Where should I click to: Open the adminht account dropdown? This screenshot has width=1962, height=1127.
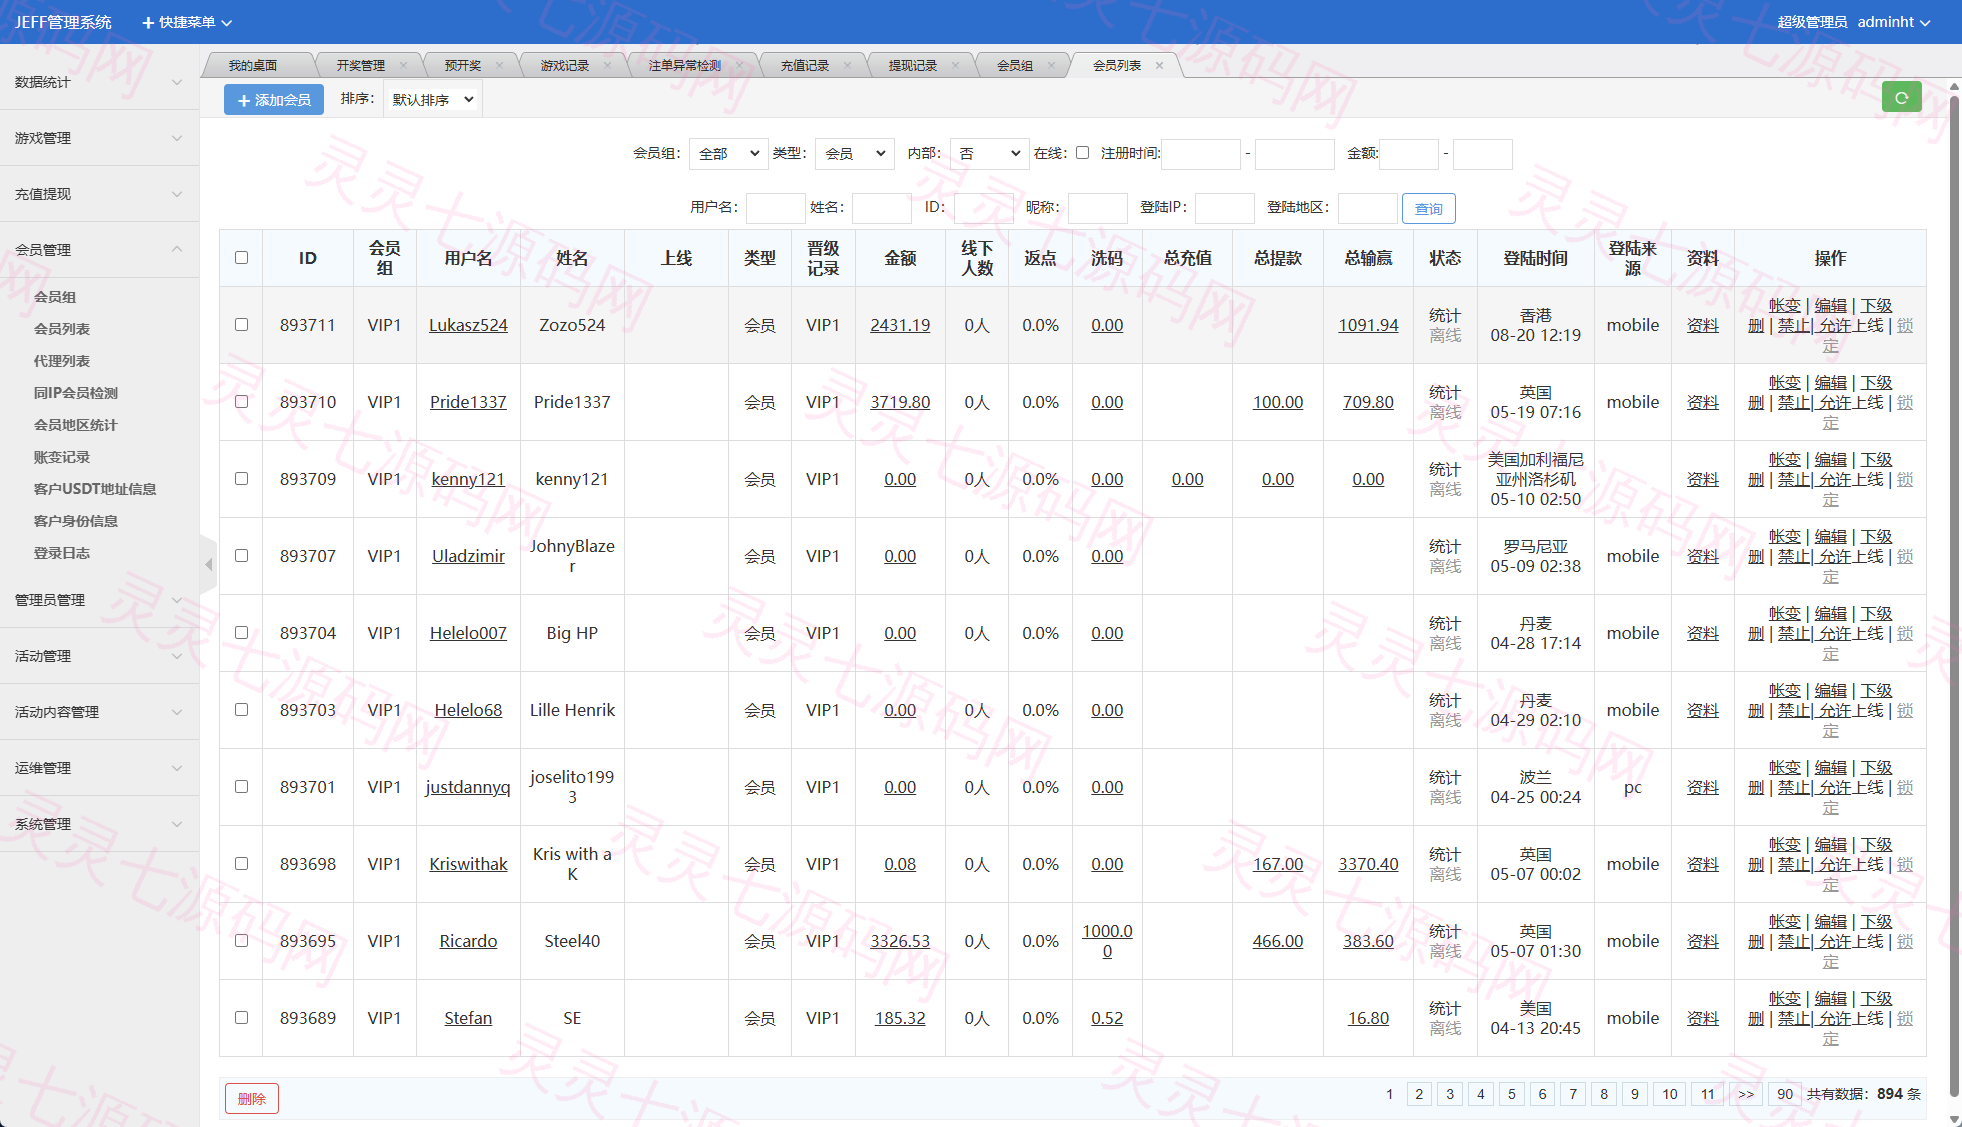pos(1894,22)
